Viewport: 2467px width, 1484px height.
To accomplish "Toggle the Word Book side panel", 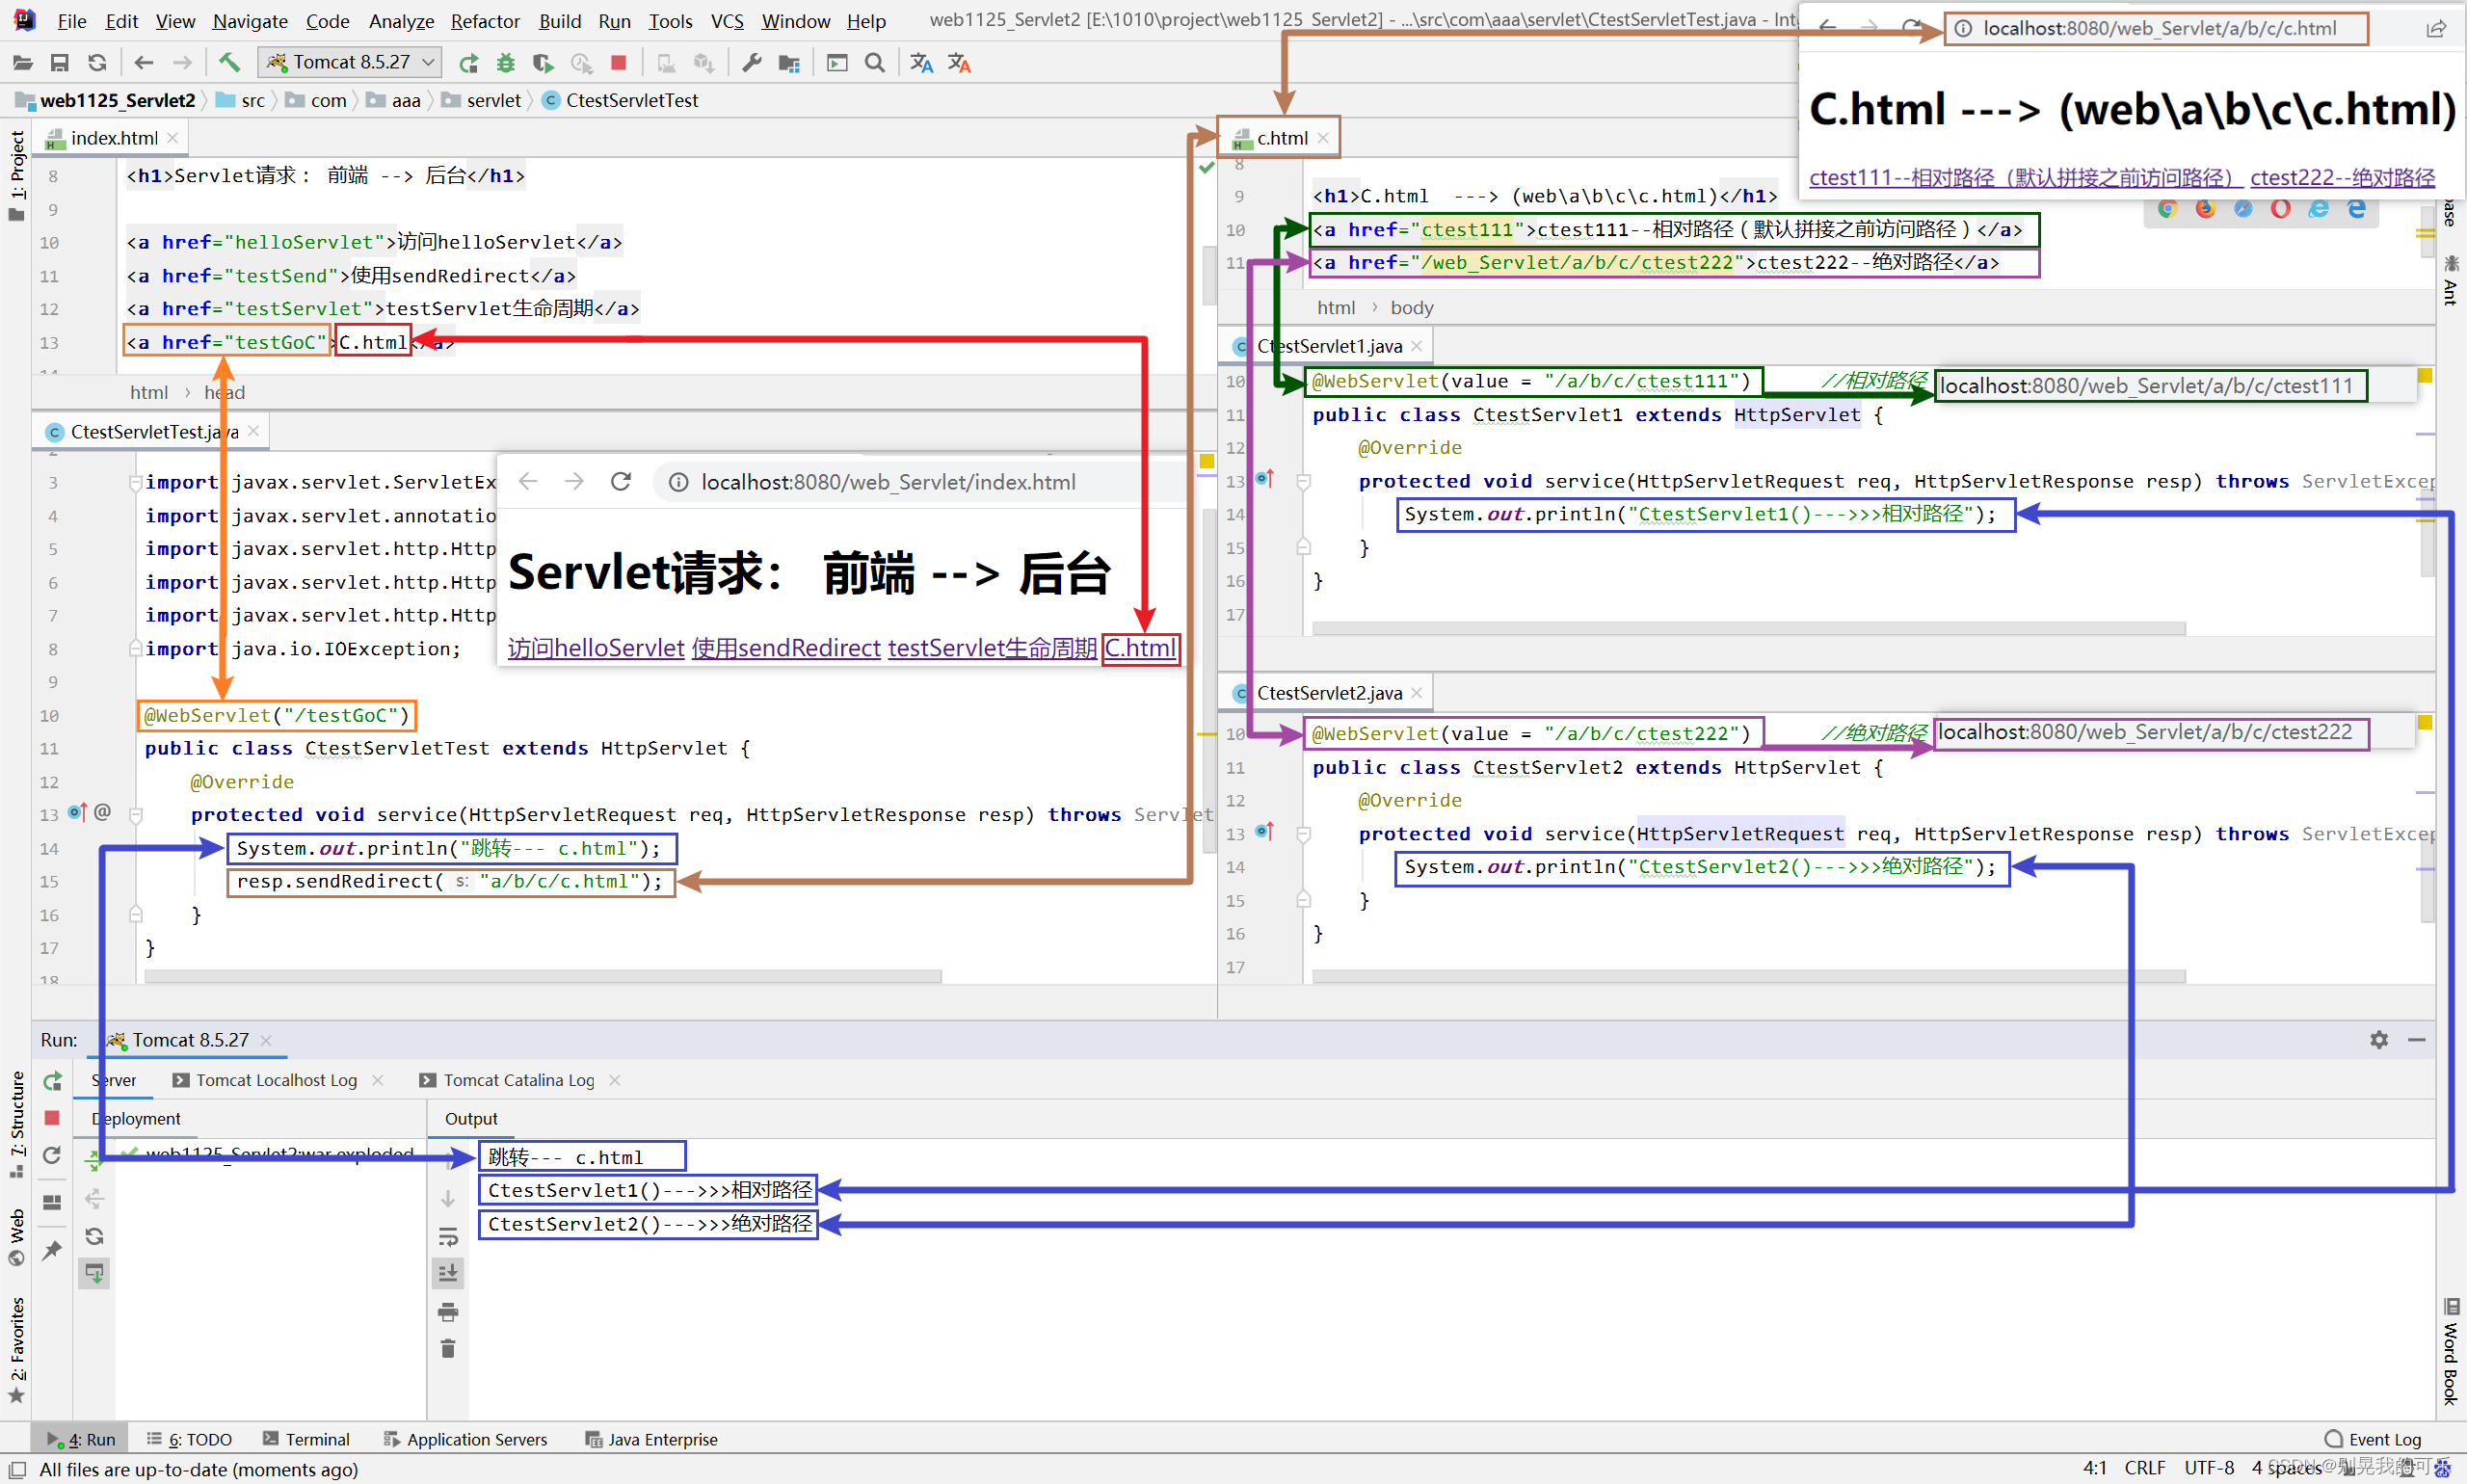I will (x=2451, y=1352).
